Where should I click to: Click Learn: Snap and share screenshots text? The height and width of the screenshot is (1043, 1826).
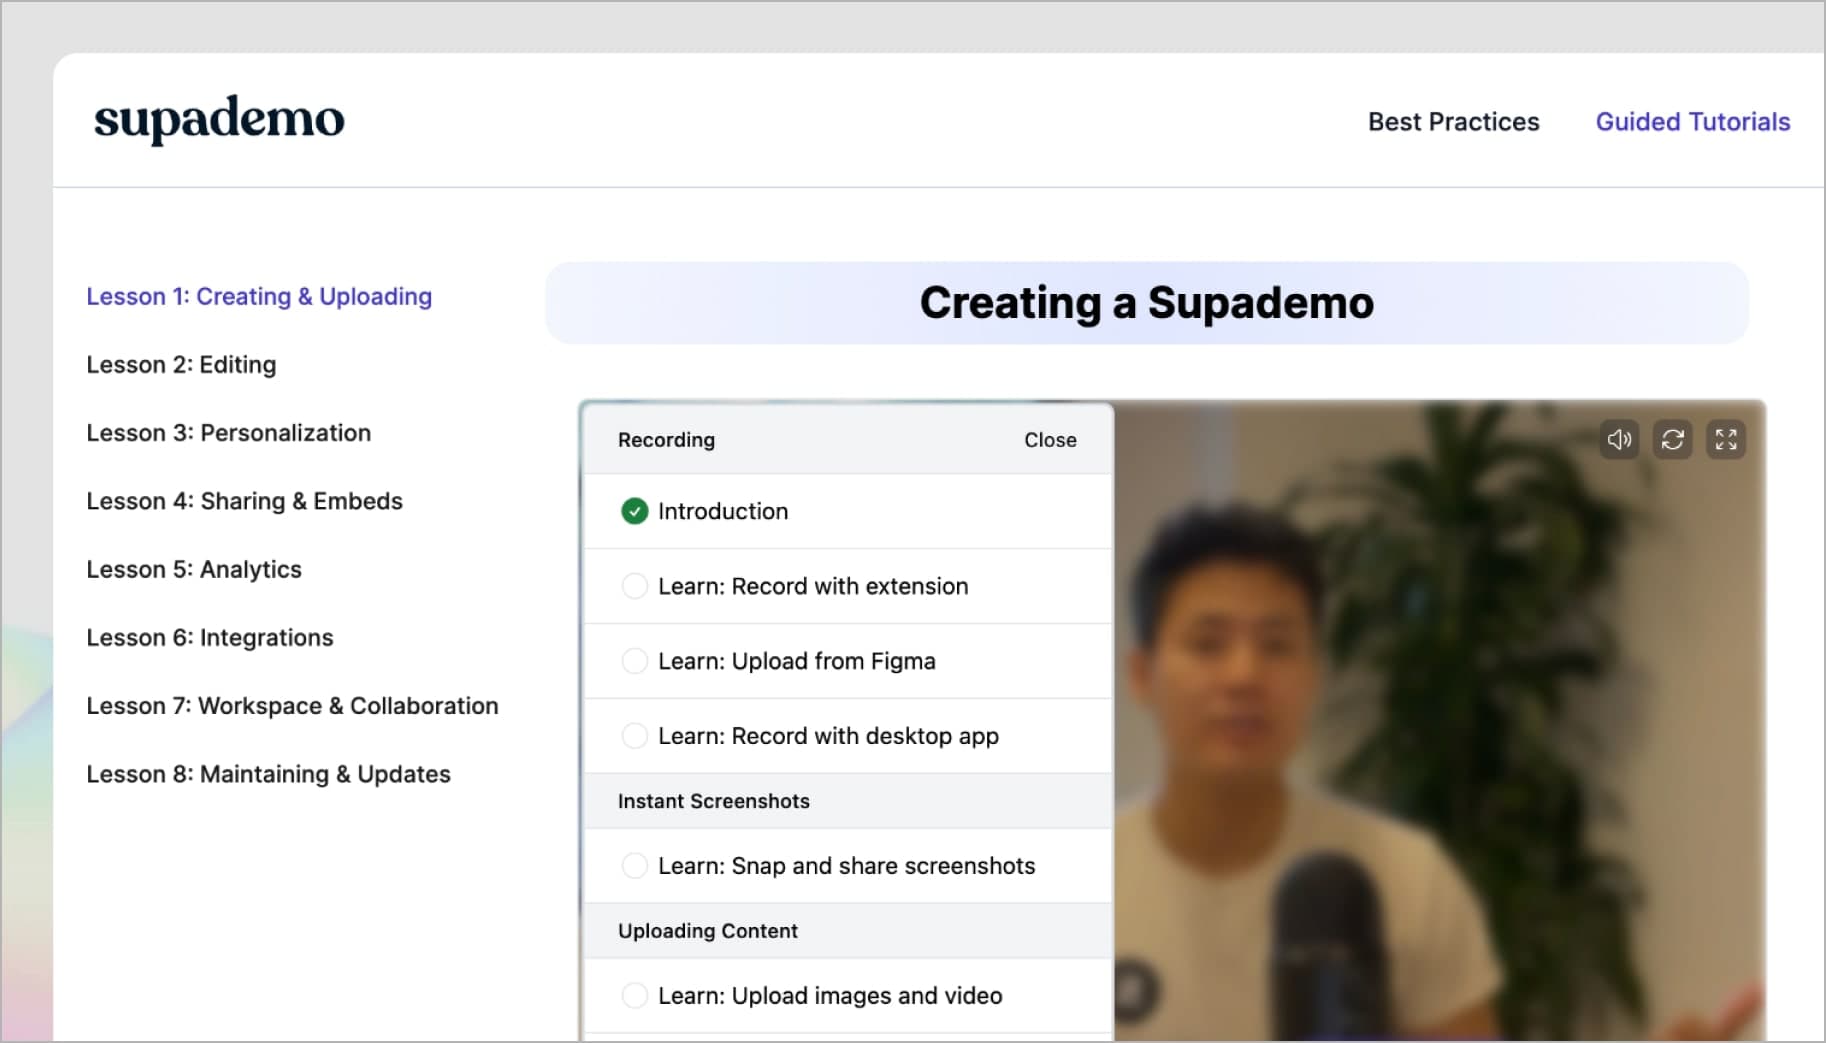tap(847, 866)
